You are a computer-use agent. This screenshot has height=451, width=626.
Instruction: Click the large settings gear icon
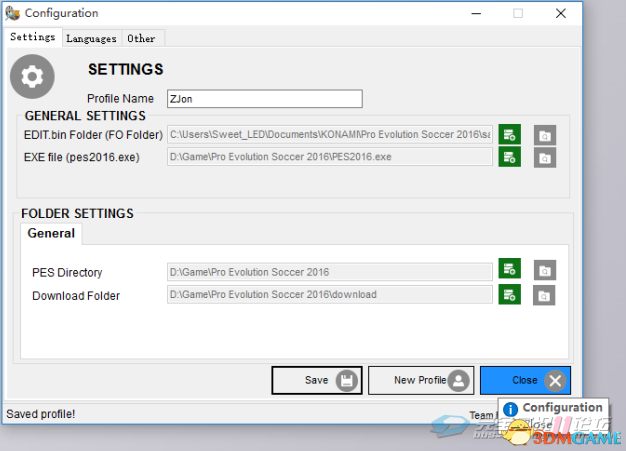[x=32, y=76]
